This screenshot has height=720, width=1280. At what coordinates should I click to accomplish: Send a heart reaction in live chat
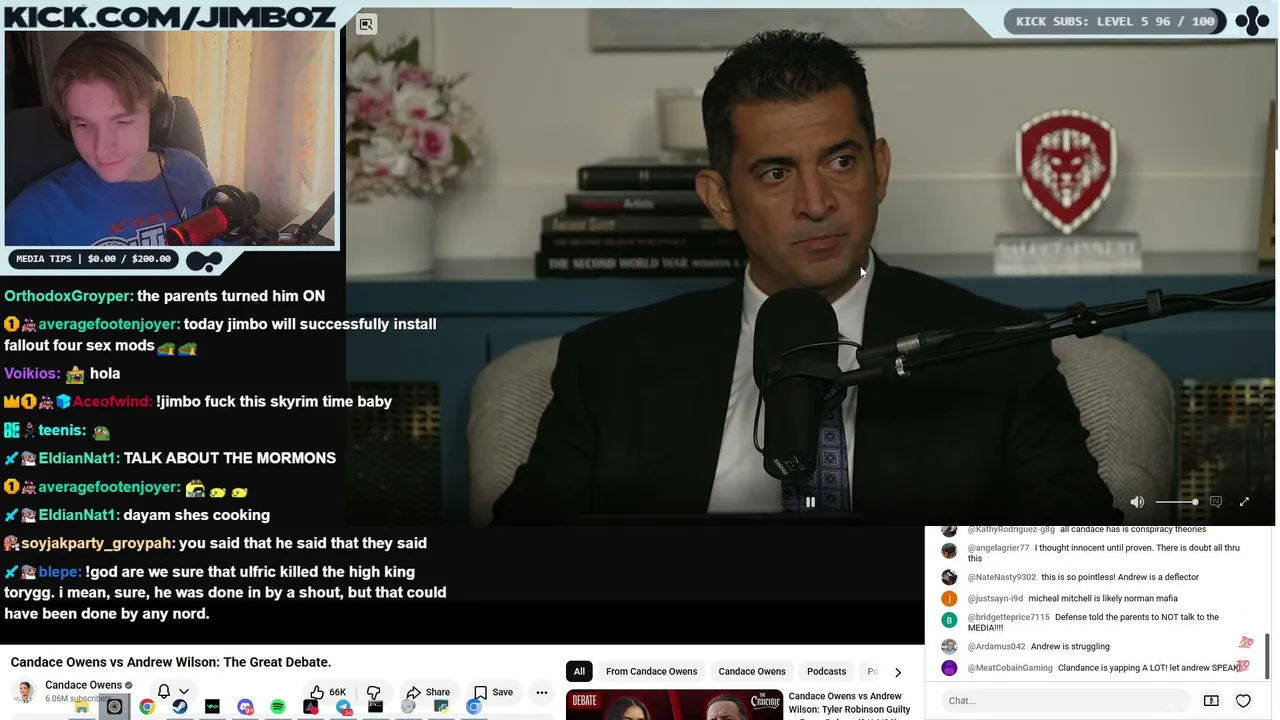[x=1243, y=700]
